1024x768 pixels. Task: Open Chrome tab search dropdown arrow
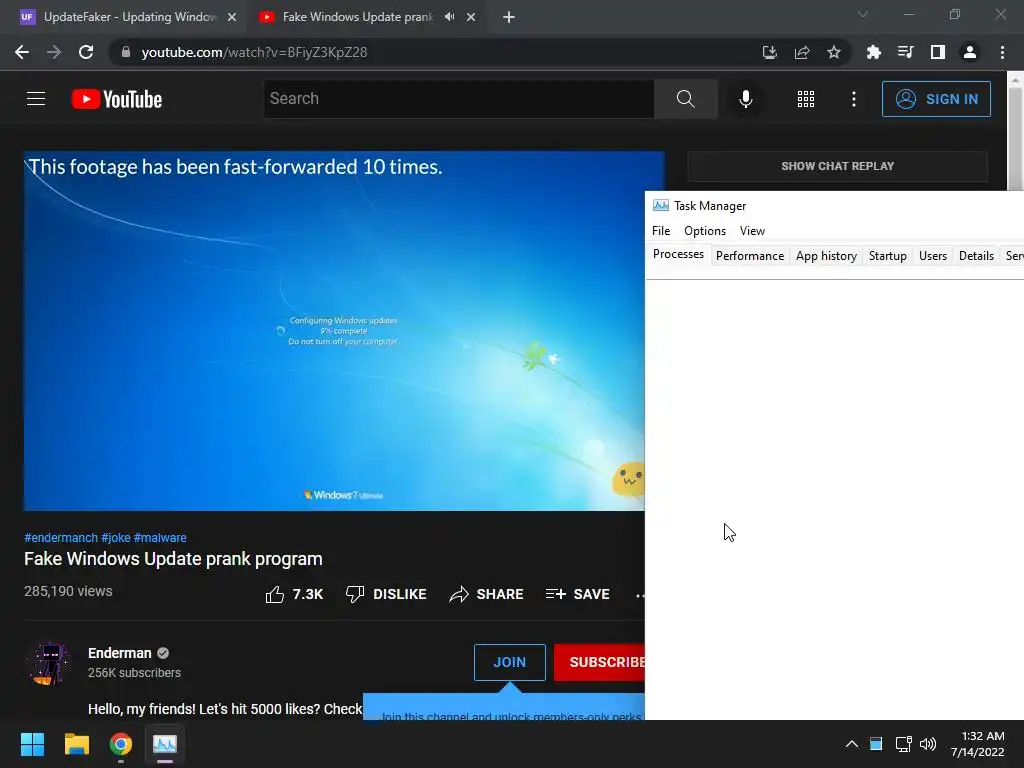pyautogui.click(x=863, y=14)
